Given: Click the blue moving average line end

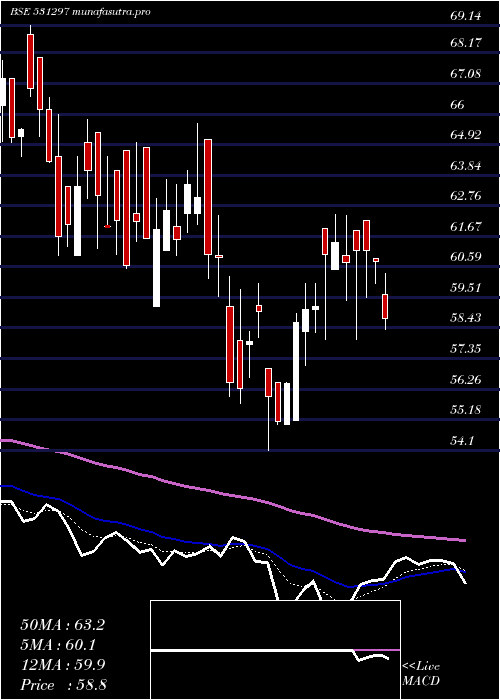Looking at the screenshot, I should pos(463,571).
